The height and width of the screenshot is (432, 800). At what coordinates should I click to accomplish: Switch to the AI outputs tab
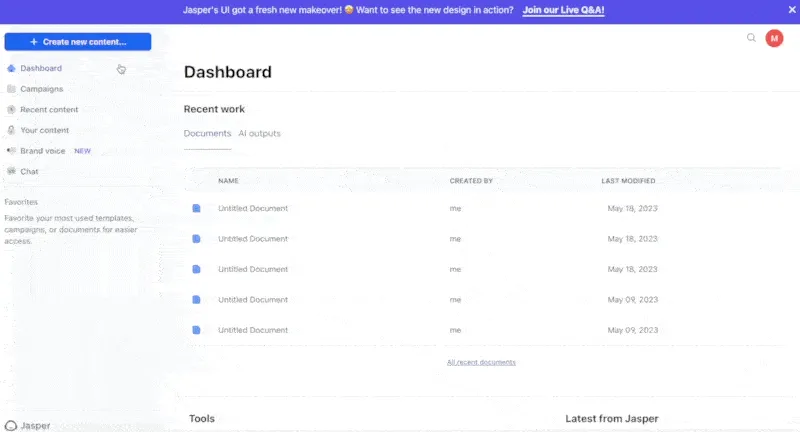tap(259, 133)
